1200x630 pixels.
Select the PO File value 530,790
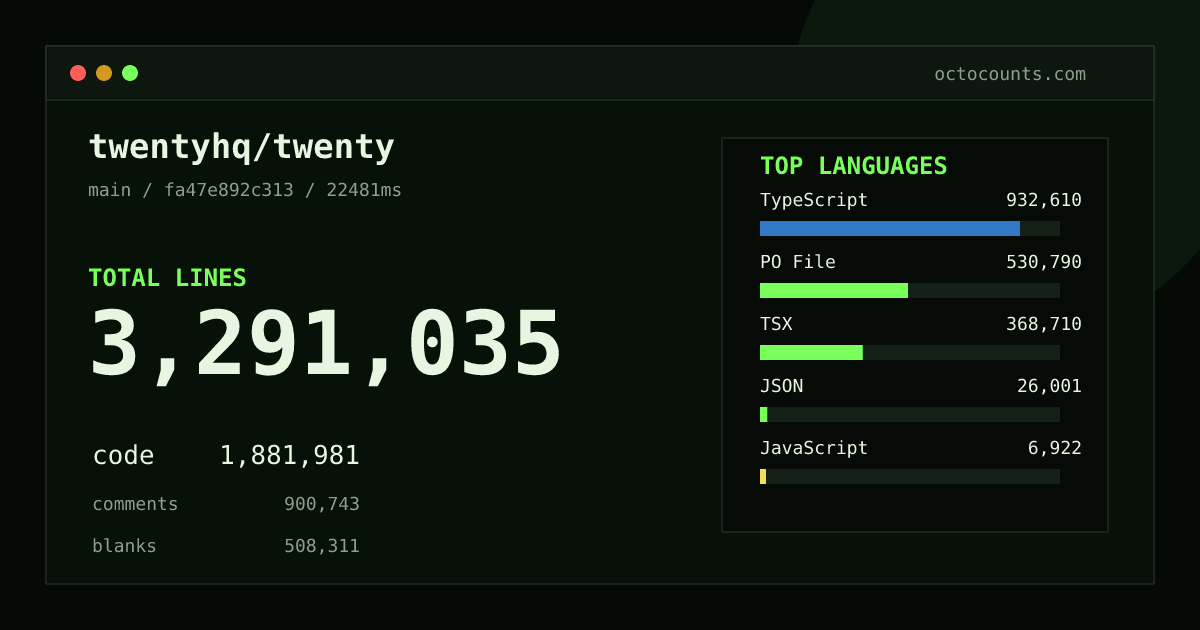coord(1044,262)
